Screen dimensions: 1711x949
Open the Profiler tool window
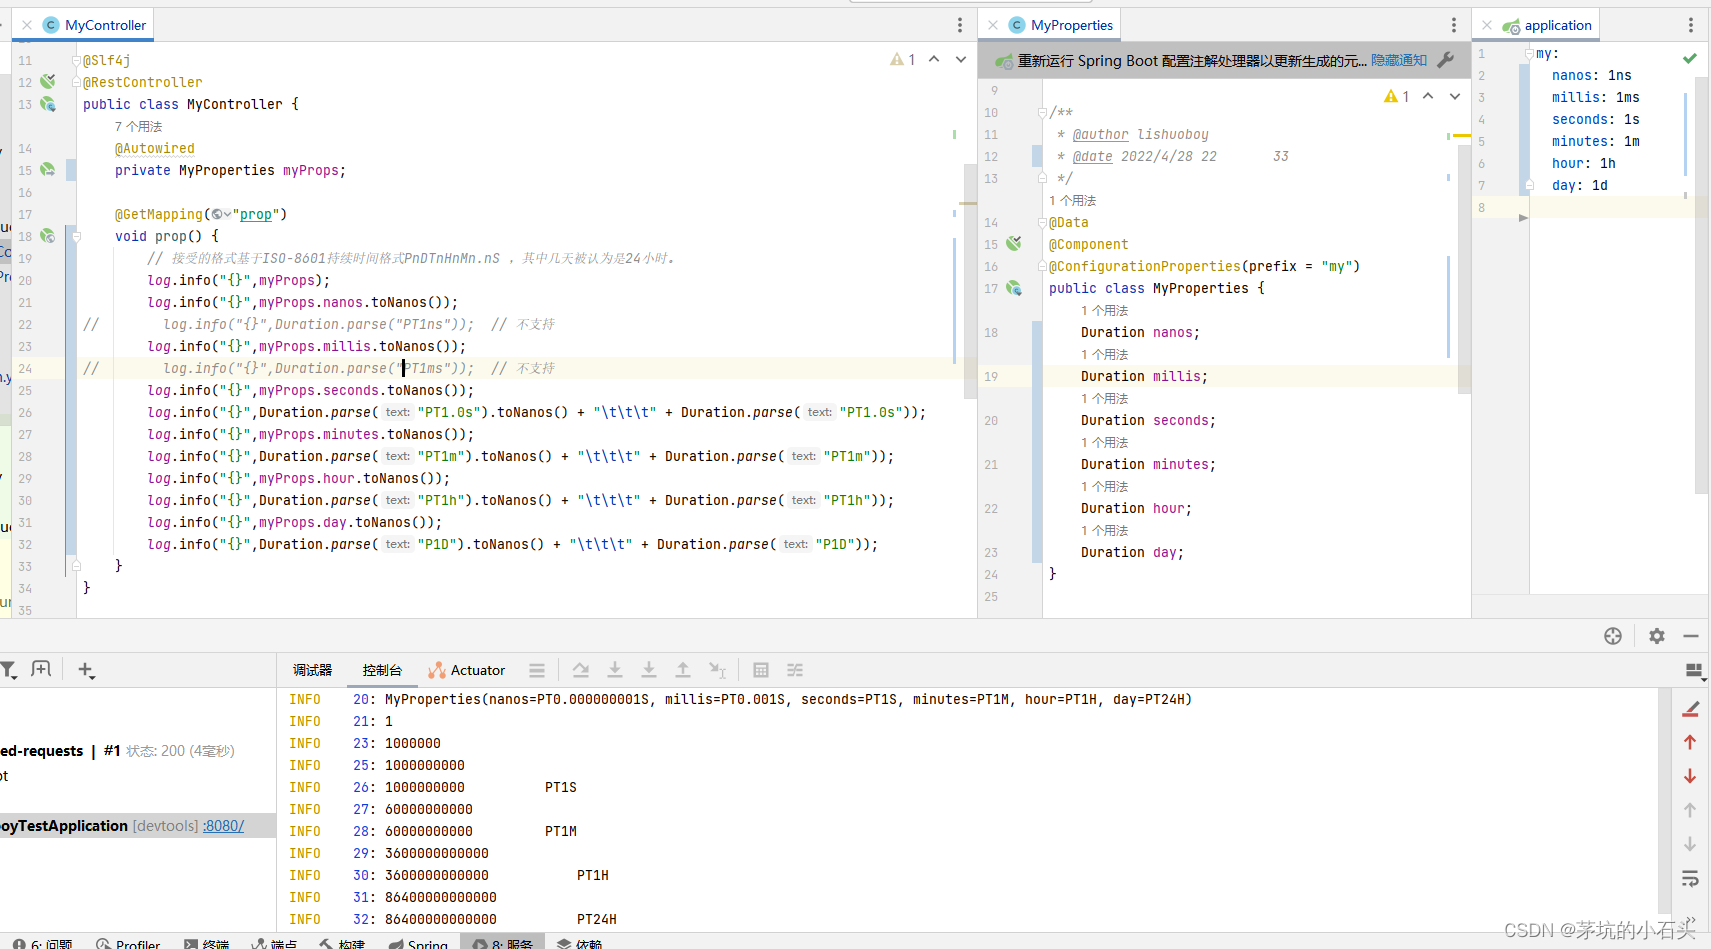click(x=128, y=943)
